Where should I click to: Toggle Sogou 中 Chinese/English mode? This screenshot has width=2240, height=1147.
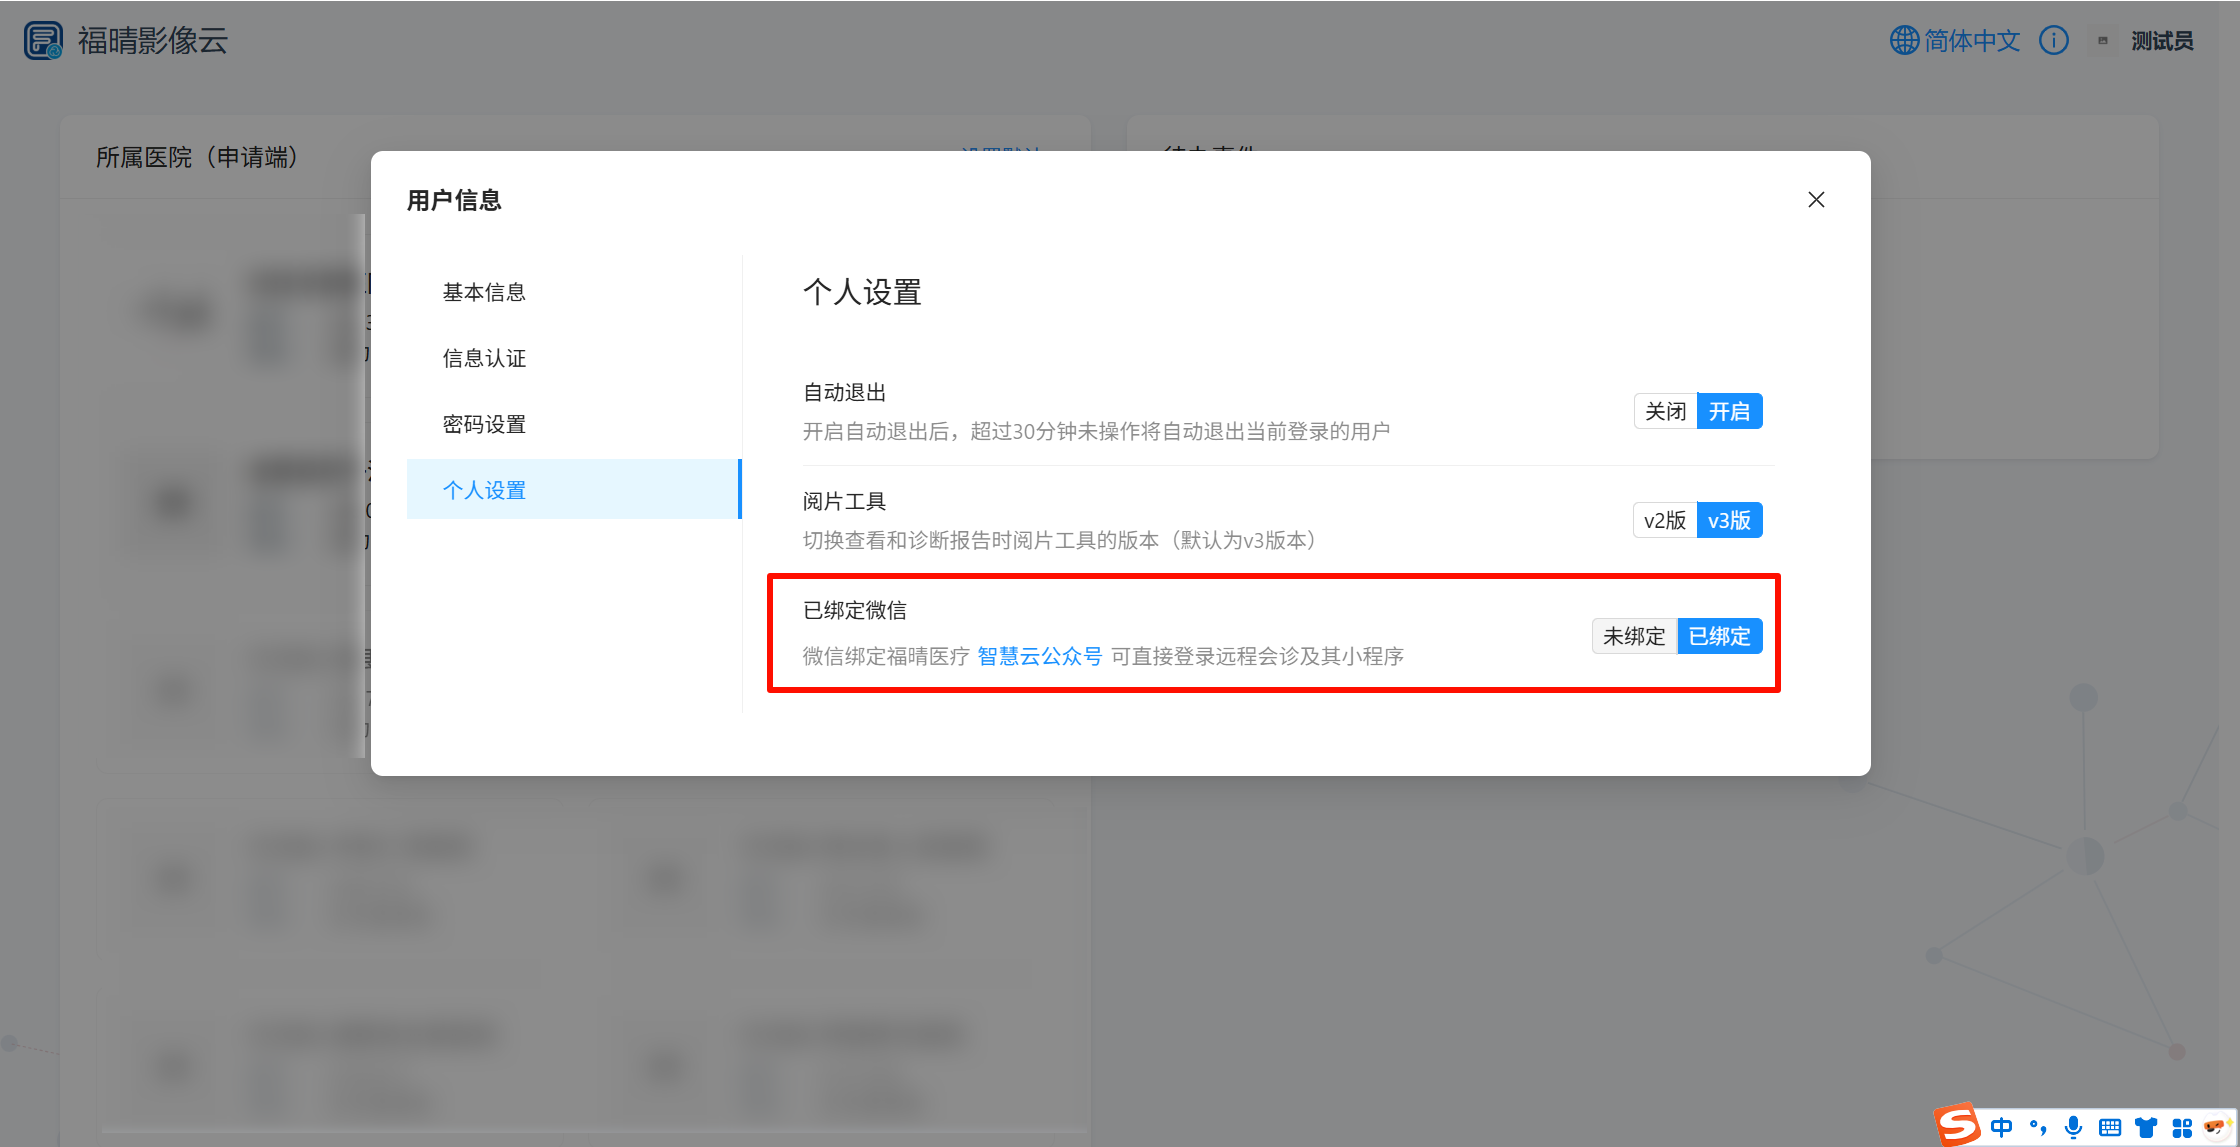coord(2001,1127)
